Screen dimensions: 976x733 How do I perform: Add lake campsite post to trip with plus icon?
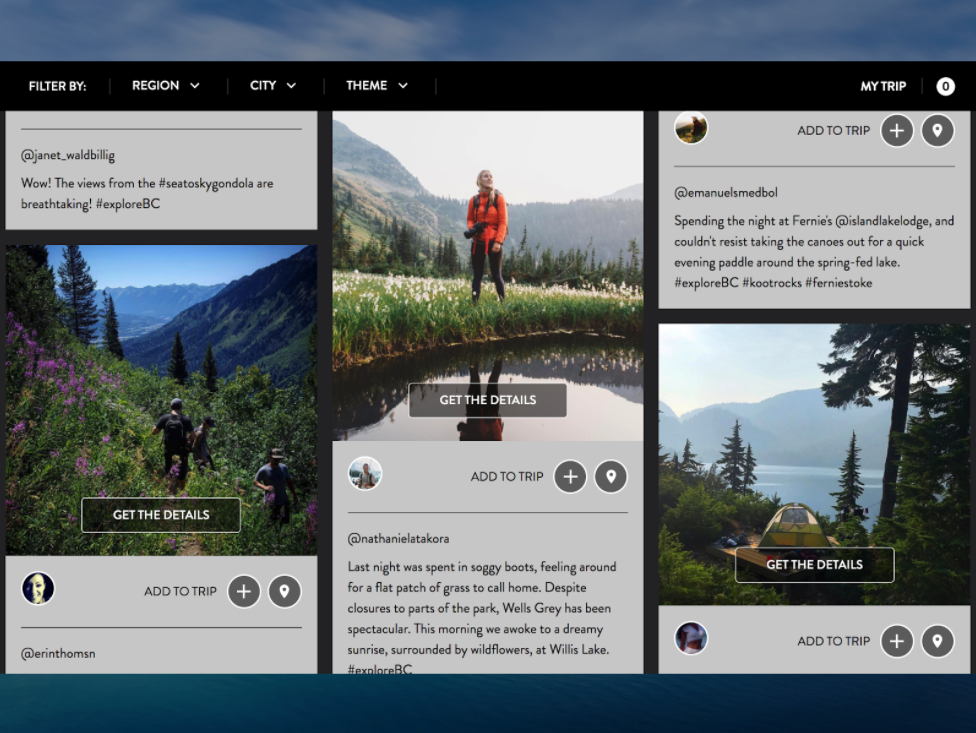point(896,641)
